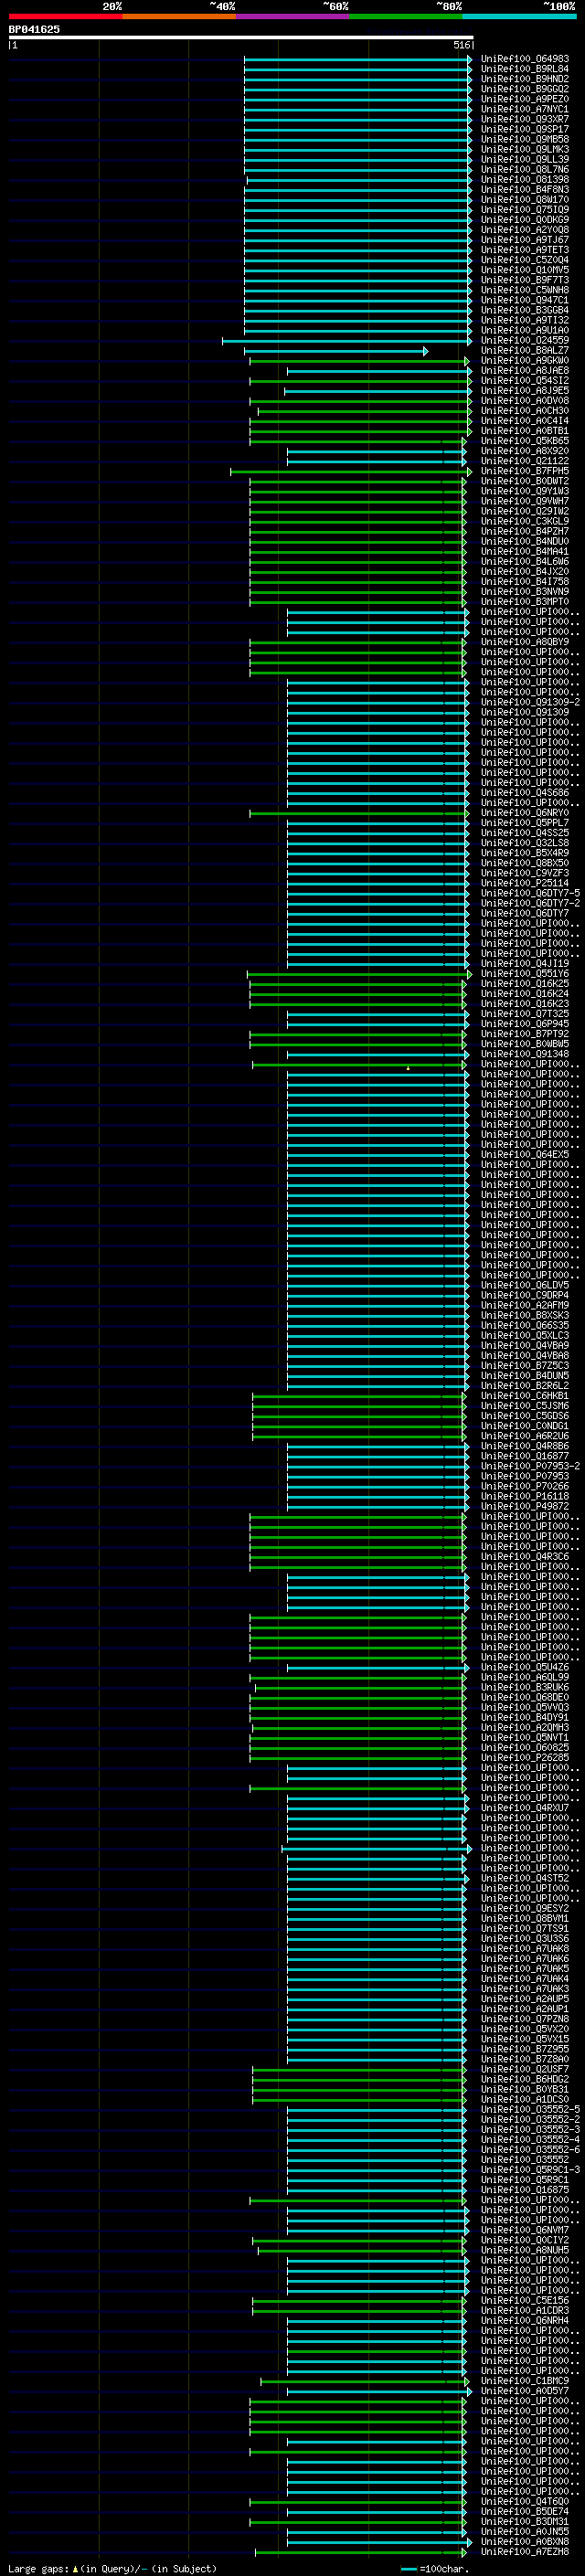Click hit label UniRef100_A9TJ67
585x2576 pixels.
pyautogui.click(x=525, y=240)
